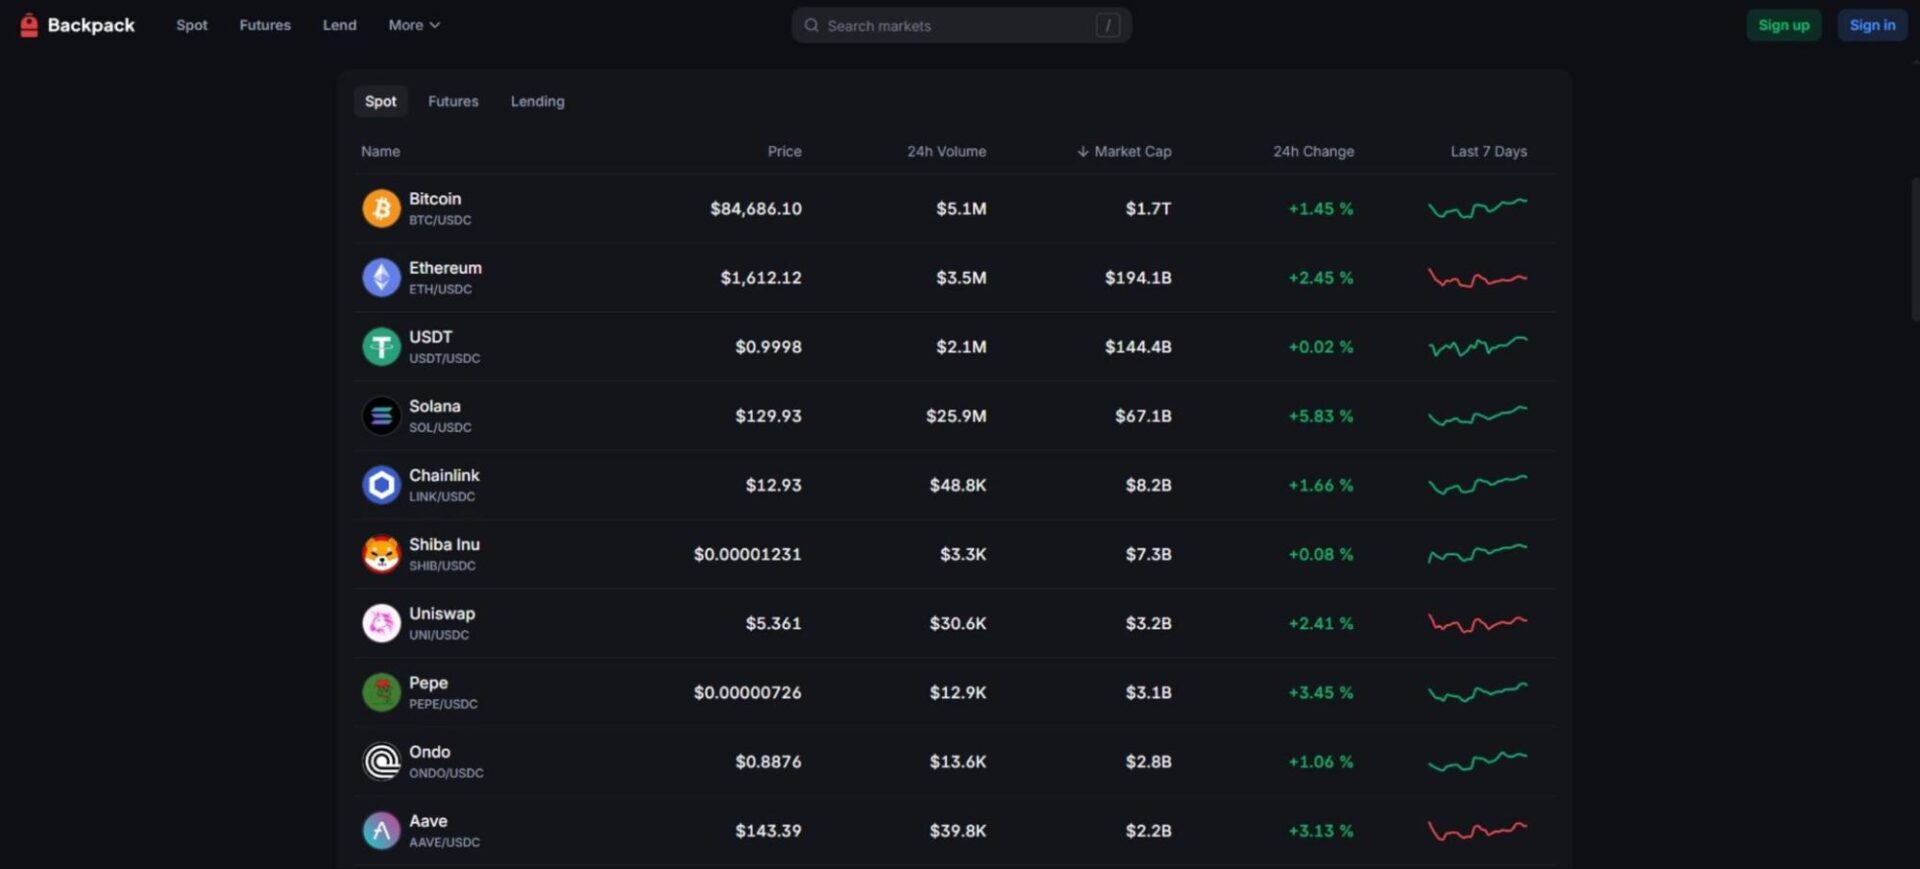Click the Uniswap coin icon
1920x869 pixels.
tap(381, 623)
